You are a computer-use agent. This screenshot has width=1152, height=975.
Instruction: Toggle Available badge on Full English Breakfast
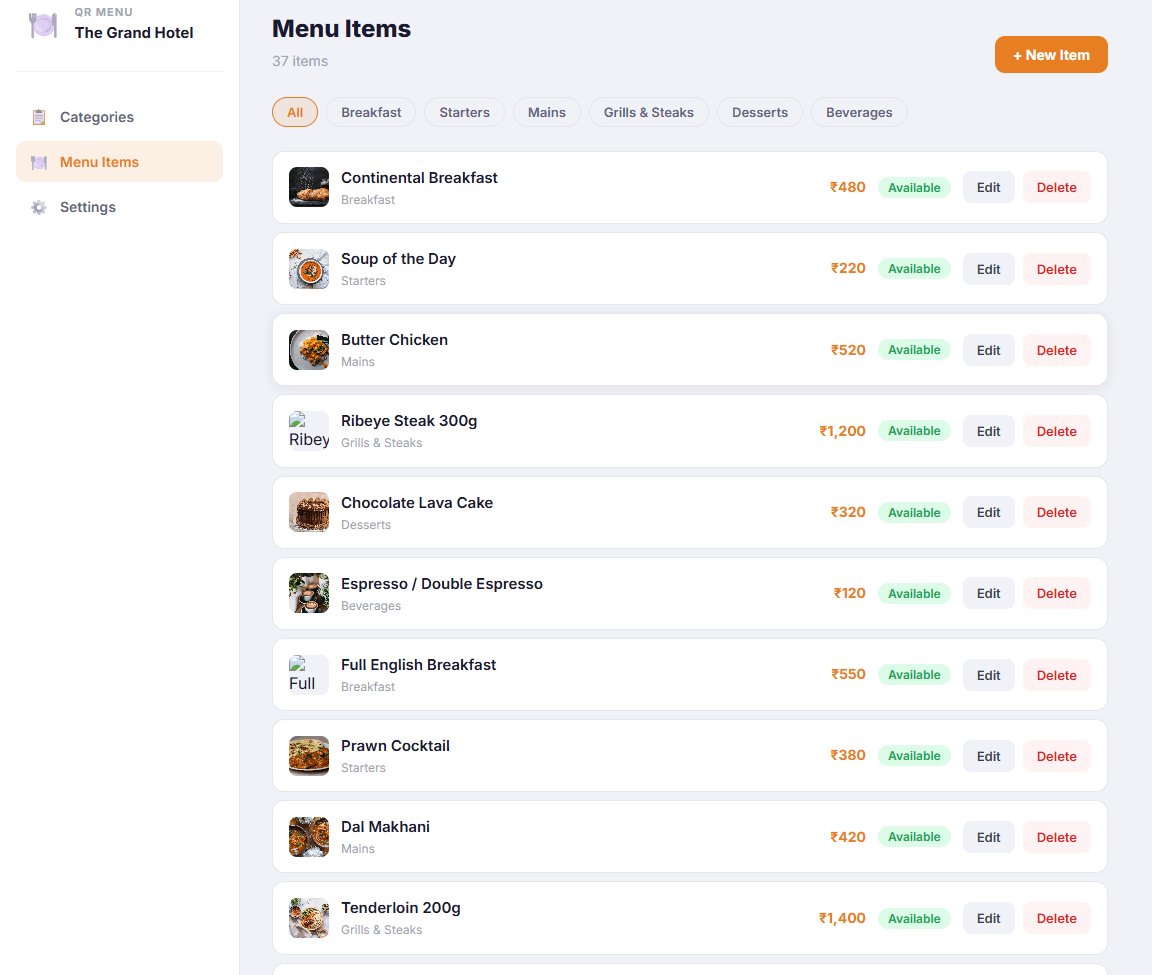pyautogui.click(x=914, y=674)
